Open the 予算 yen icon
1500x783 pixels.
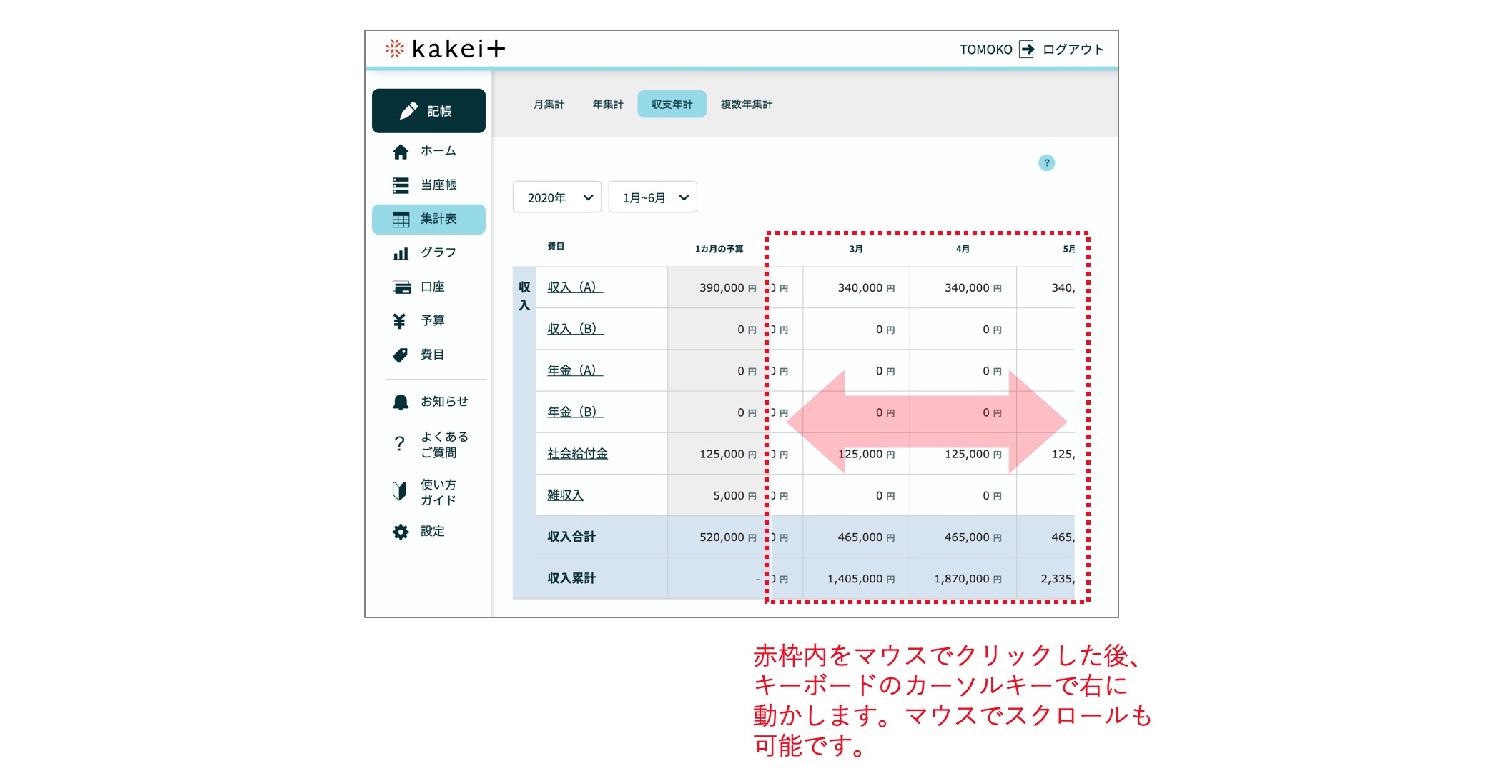[x=401, y=321]
